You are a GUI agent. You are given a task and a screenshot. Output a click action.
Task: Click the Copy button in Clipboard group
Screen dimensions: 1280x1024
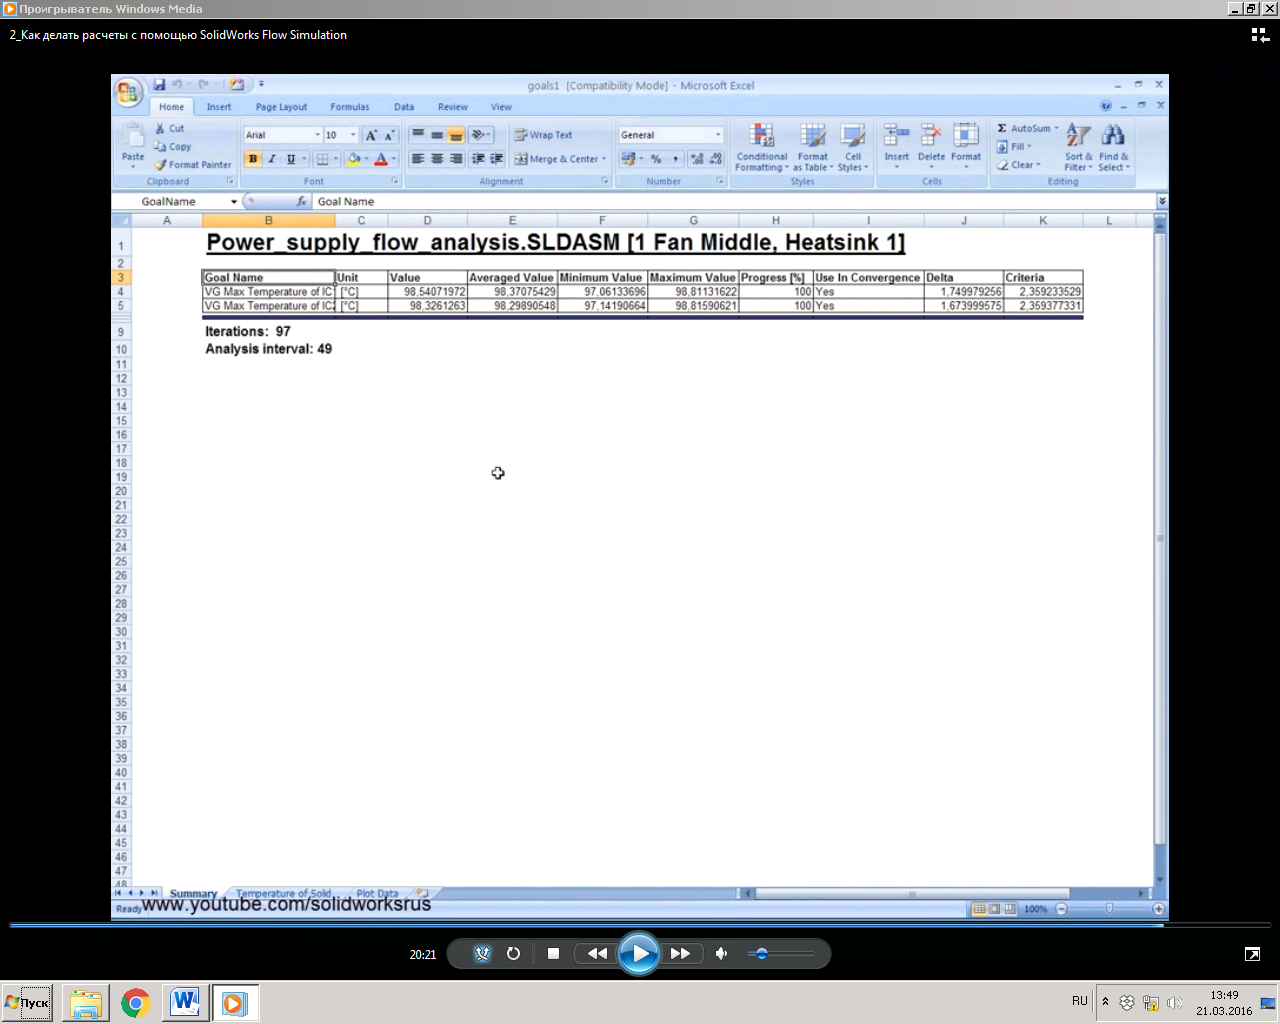[172, 146]
